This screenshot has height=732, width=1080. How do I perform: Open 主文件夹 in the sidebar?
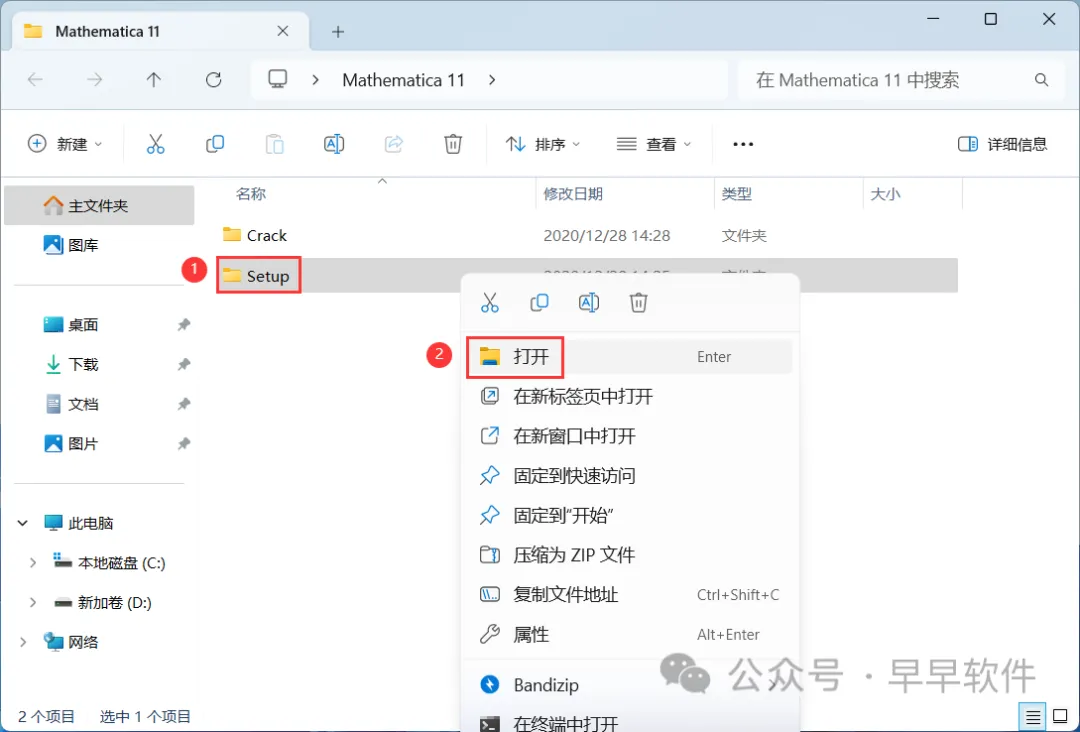tap(98, 206)
